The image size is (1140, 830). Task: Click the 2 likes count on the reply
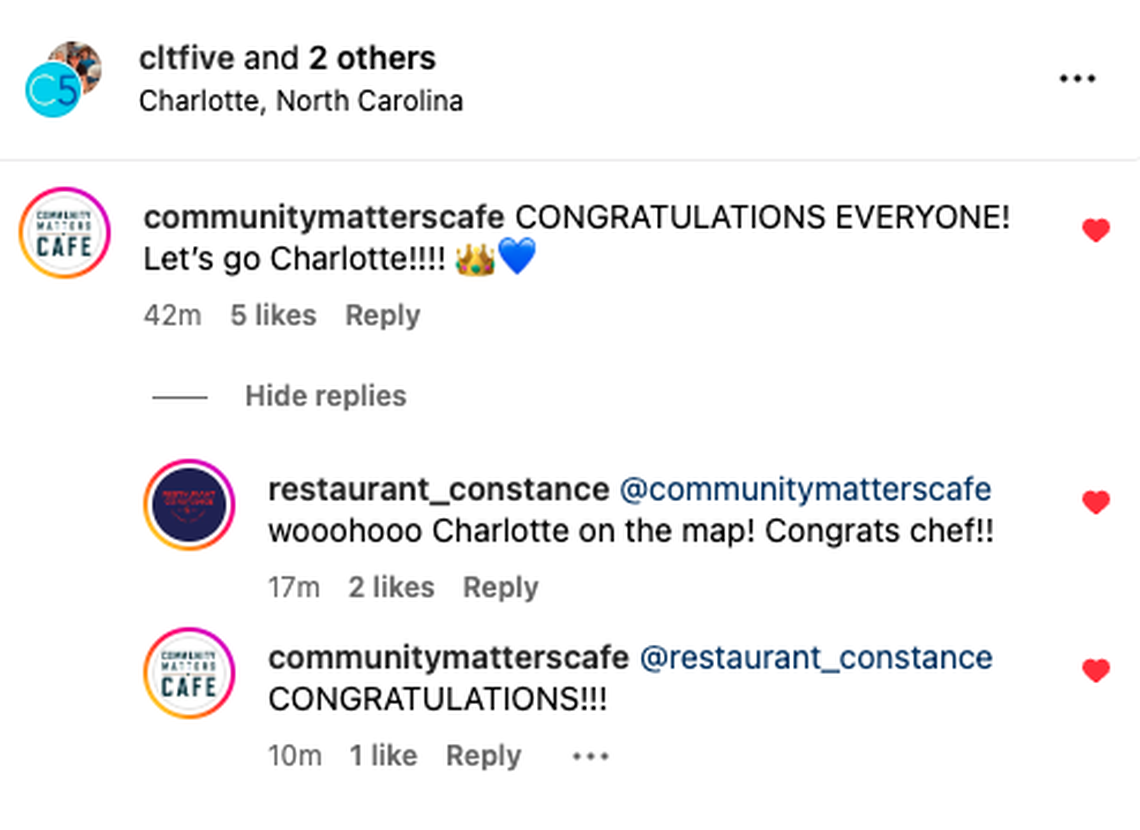(391, 587)
